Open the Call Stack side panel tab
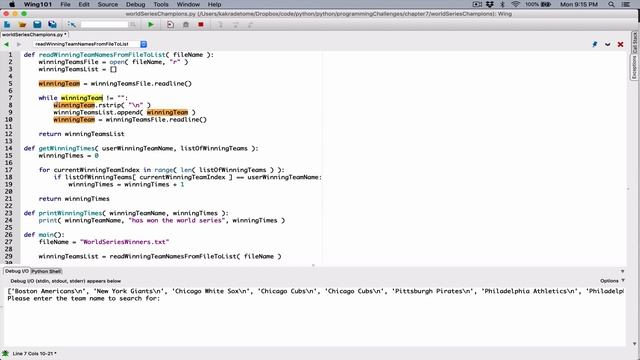Screen dimensions: 640x360 (635, 42)
